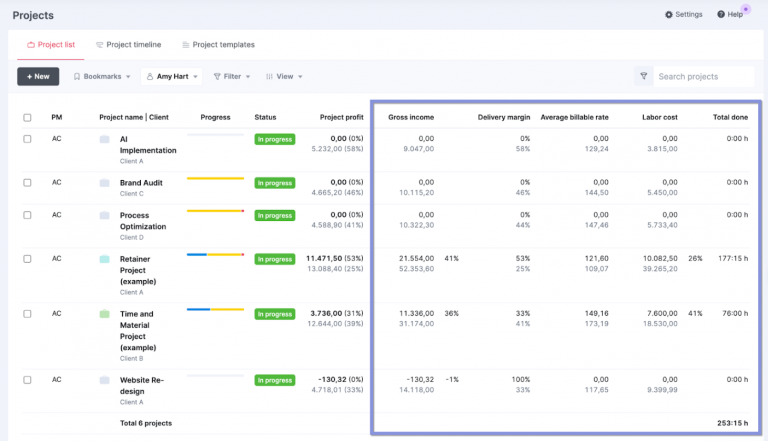Open the Bookmarks dropdown
Image resolution: width=768 pixels, height=441 pixels.
pyautogui.click(x=103, y=76)
